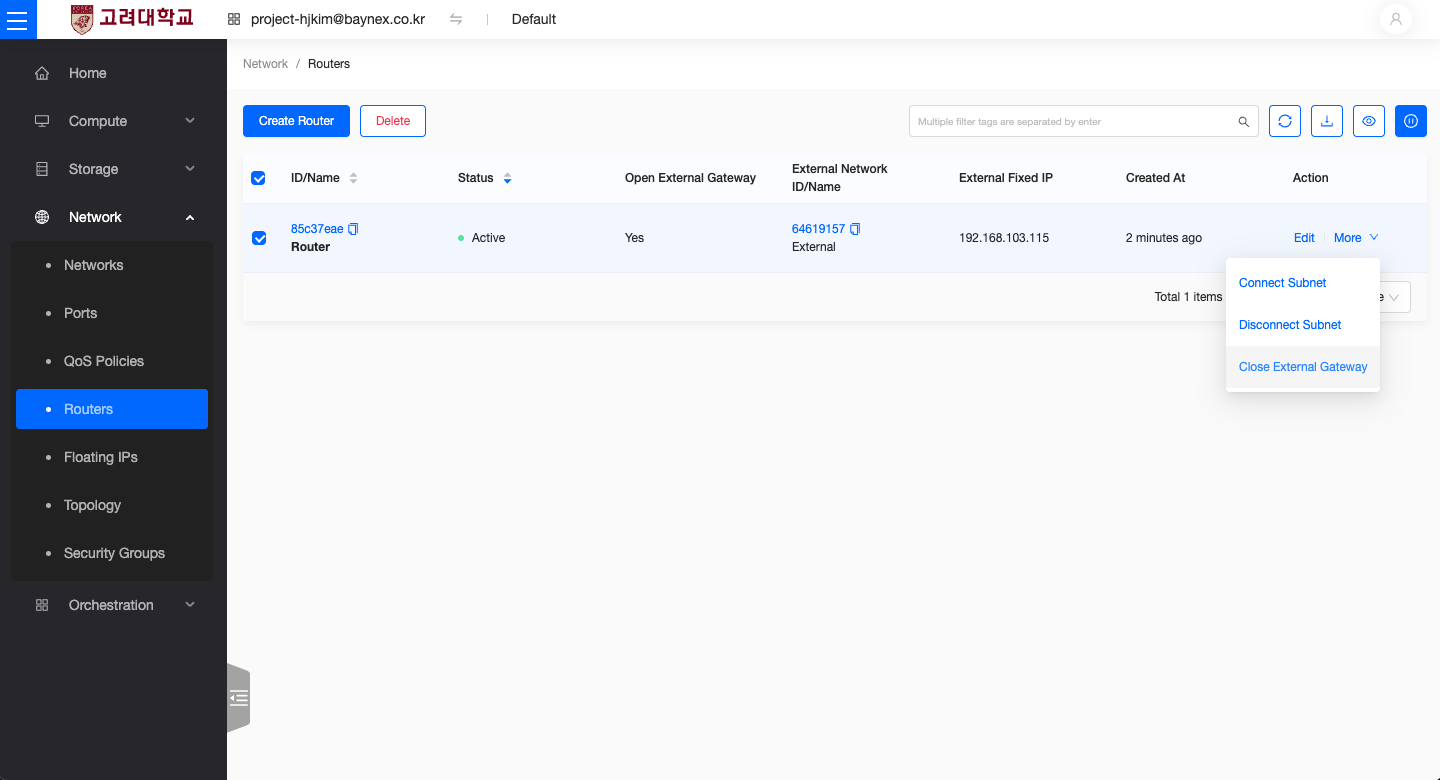Open external network link 64619157
1440x780 pixels.
818,229
